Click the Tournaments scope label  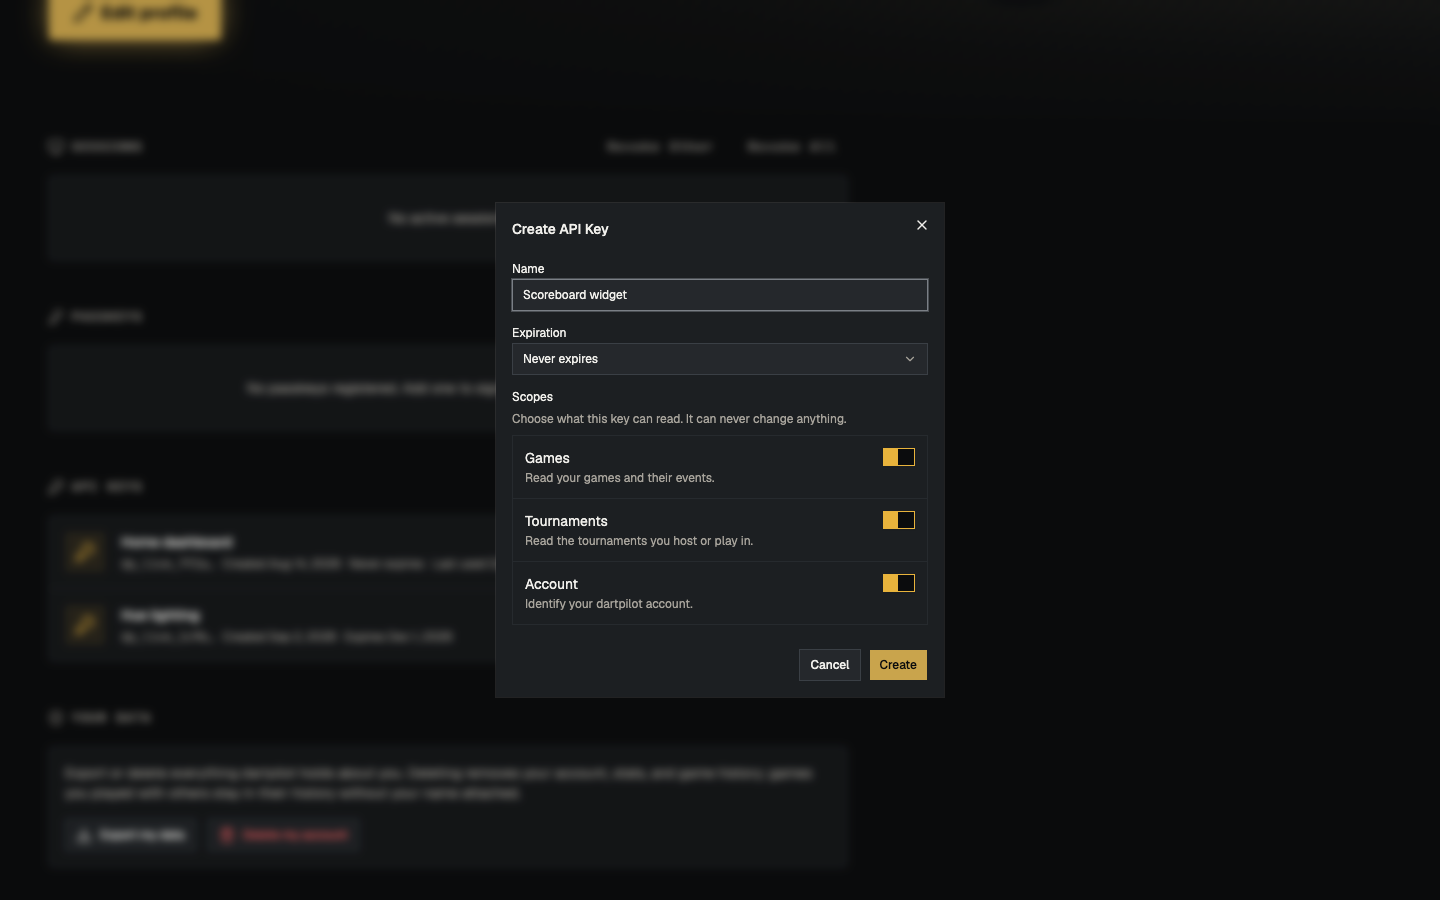[566, 521]
